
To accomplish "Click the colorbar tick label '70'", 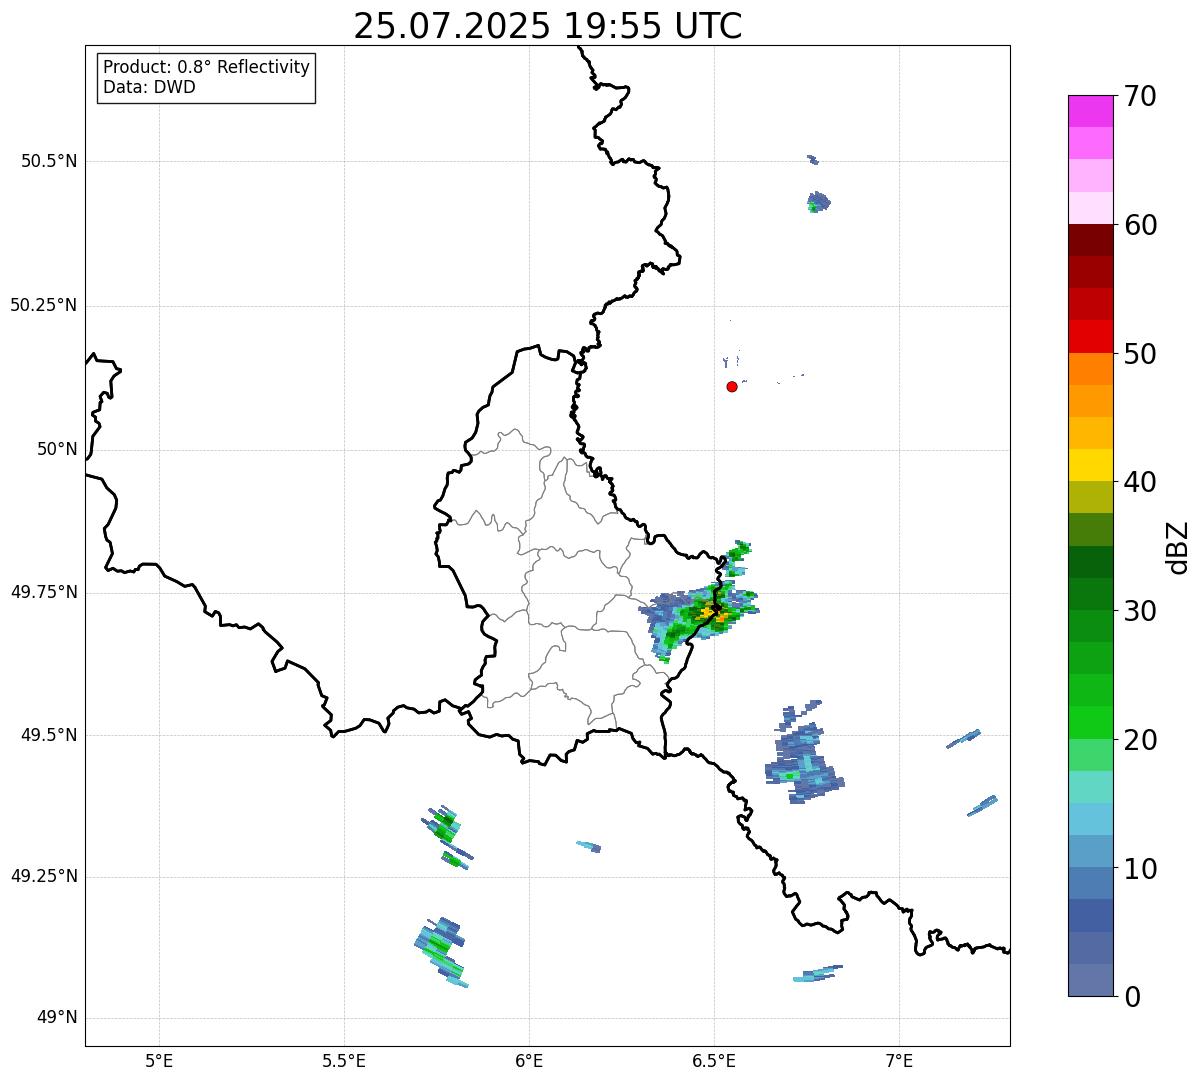I will pyautogui.click(x=1140, y=96).
